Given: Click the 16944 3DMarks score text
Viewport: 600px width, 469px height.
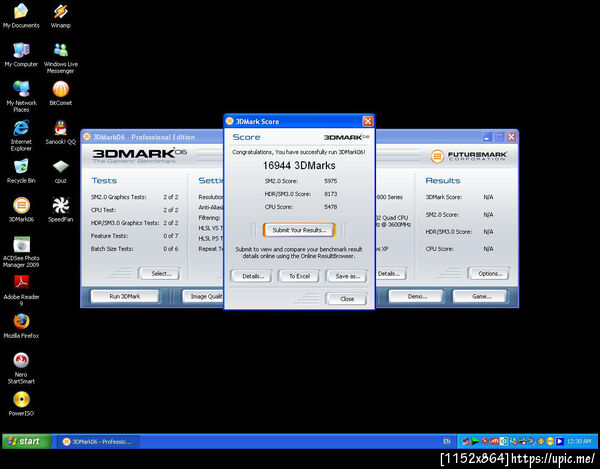Looking at the screenshot, I should [299, 166].
